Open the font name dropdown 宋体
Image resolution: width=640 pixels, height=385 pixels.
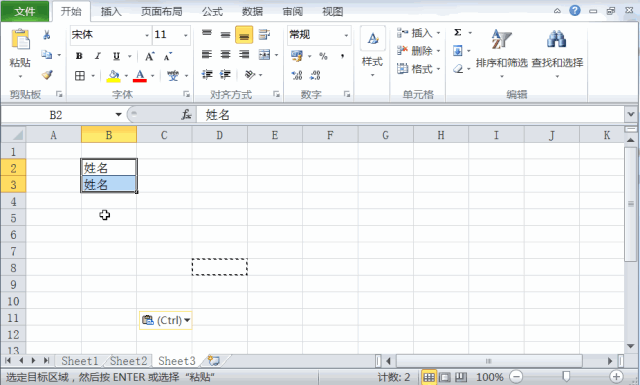147,35
